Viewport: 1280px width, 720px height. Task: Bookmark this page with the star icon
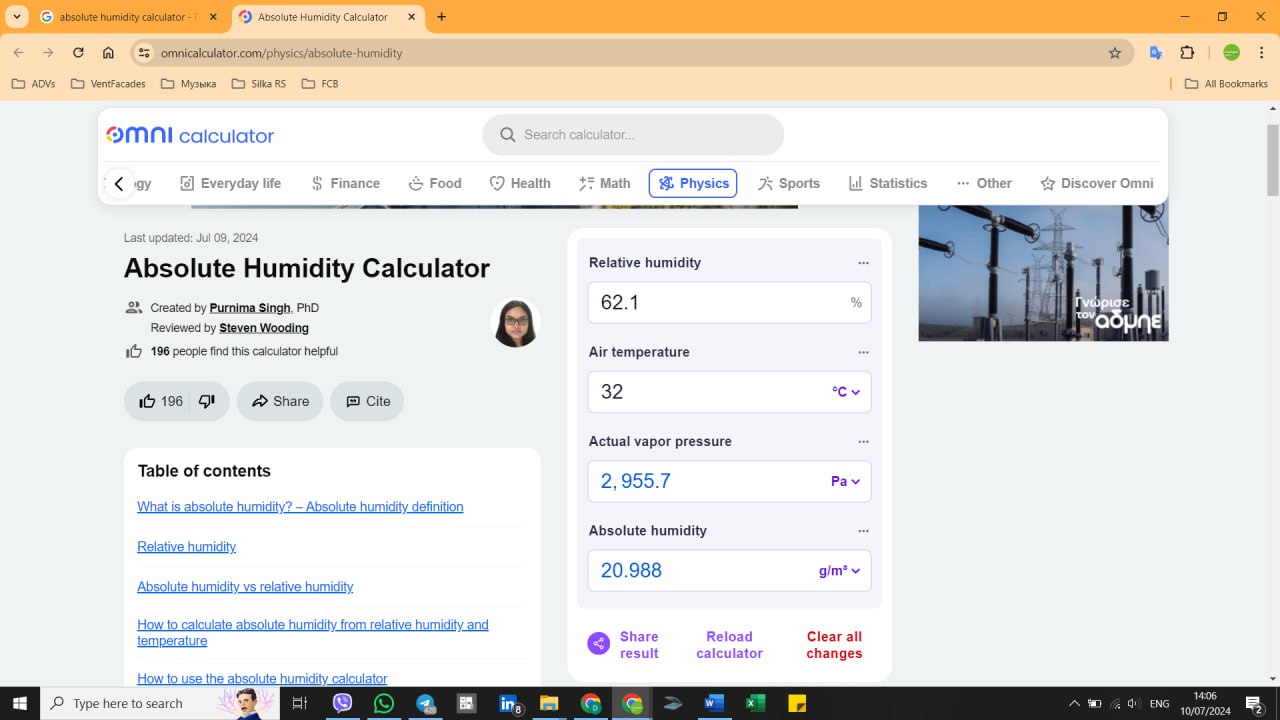[1115, 53]
